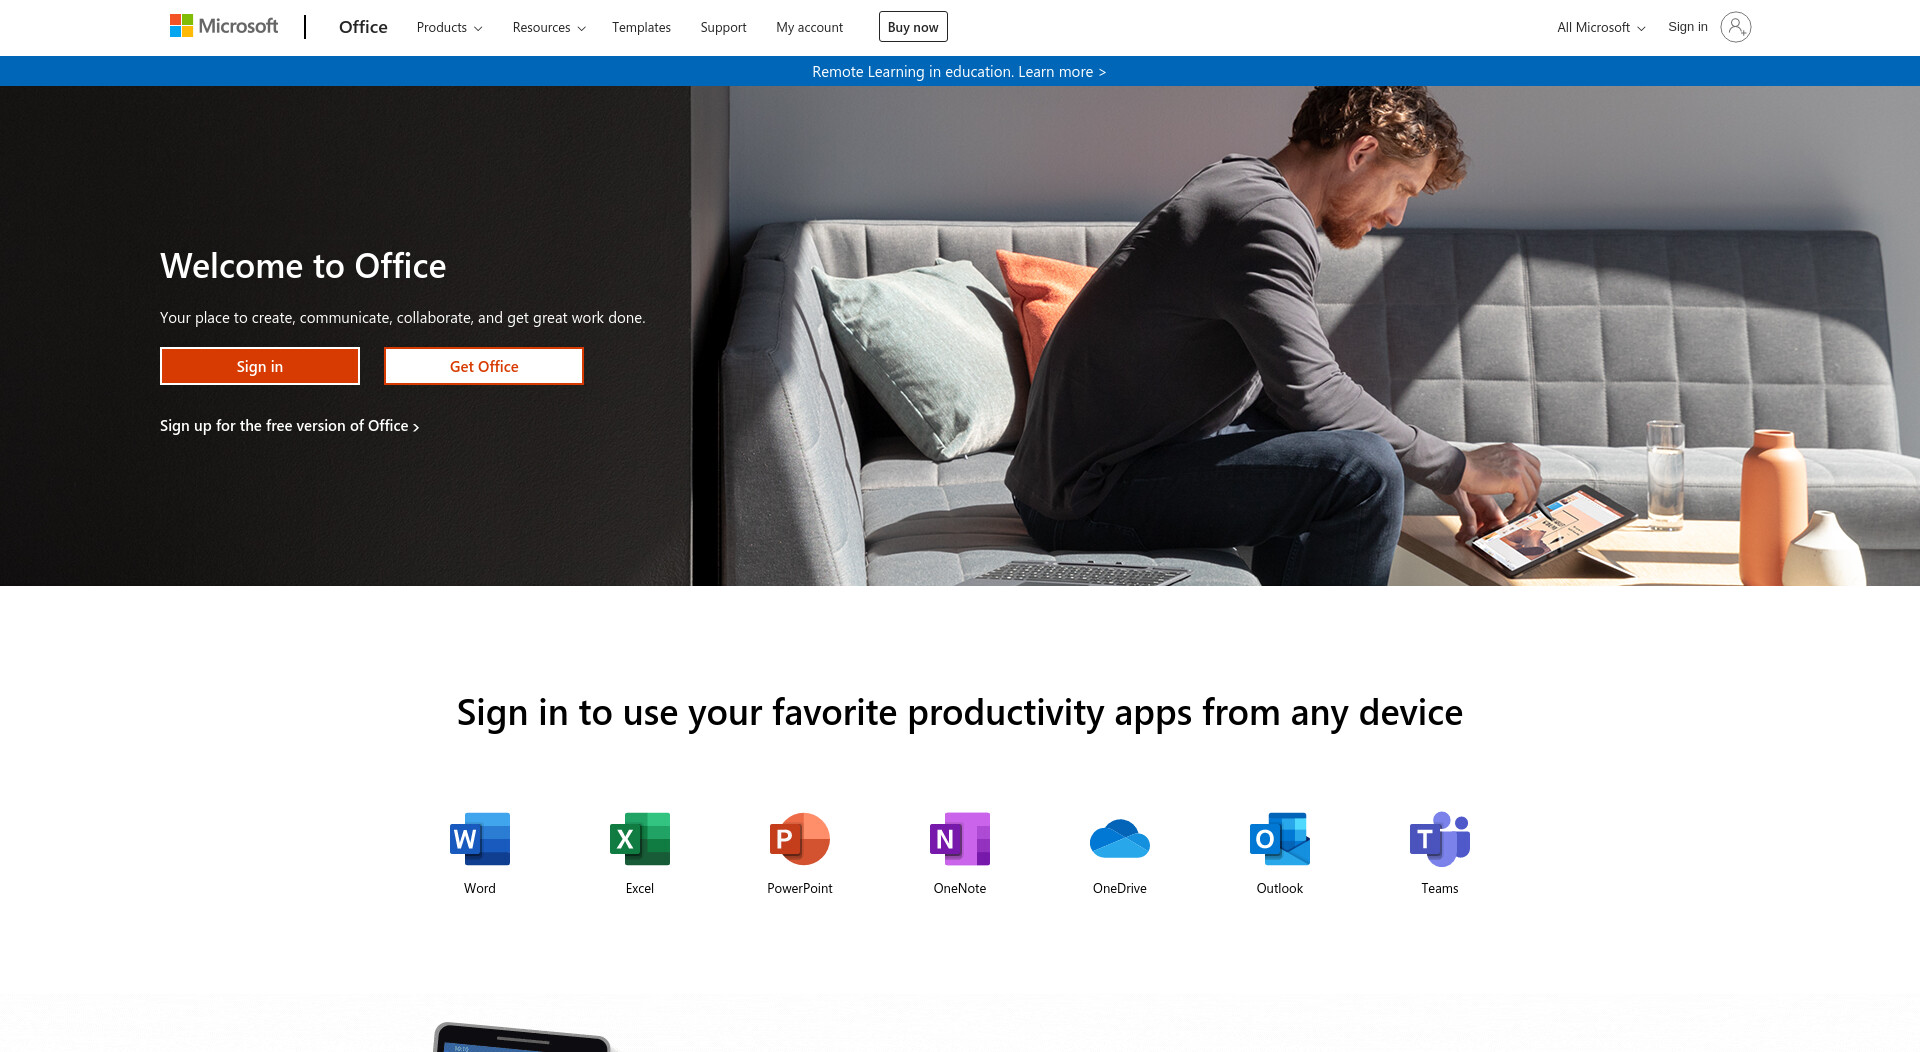Open the Remote Learning Learn more banner
Viewport: 1920px width, 1052px height.
click(x=959, y=72)
